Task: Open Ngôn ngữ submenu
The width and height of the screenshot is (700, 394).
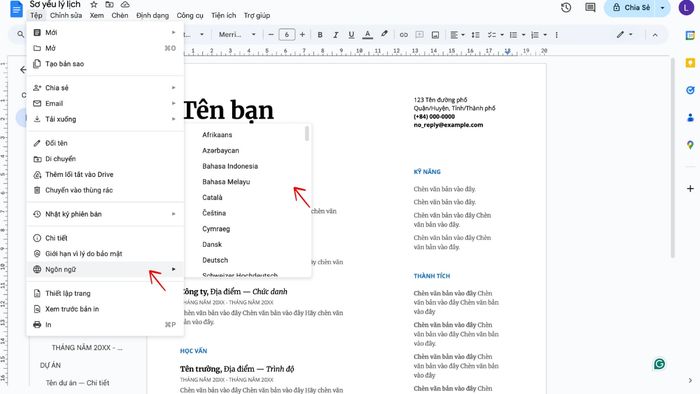Action: click(105, 269)
